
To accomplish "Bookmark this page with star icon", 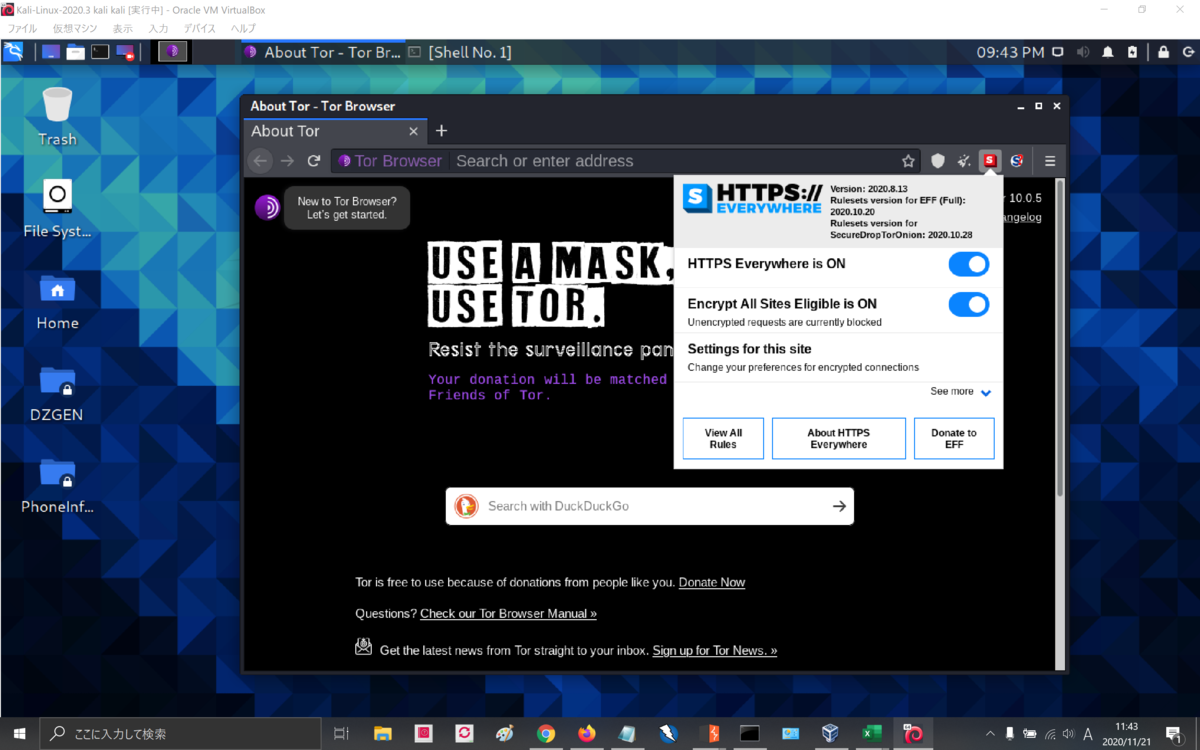I will [908, 160].
